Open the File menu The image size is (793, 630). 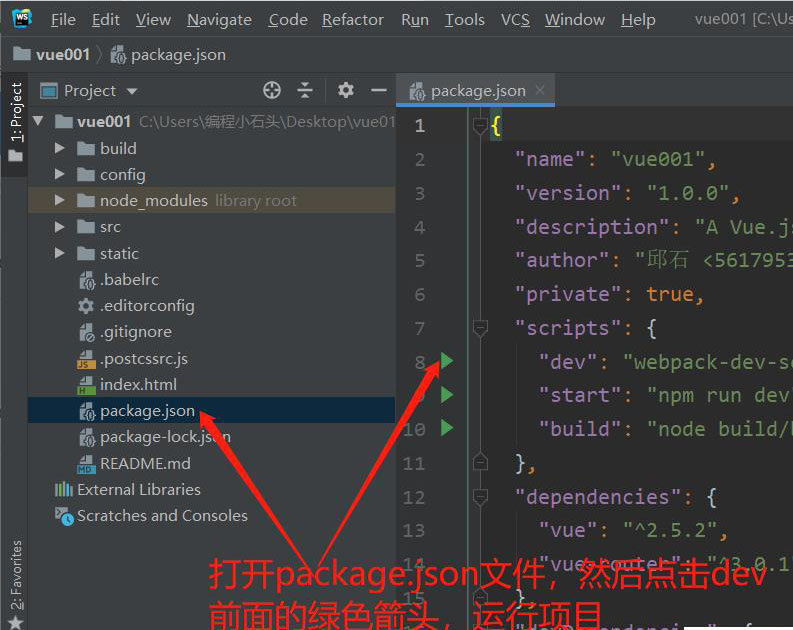[63, 20]
